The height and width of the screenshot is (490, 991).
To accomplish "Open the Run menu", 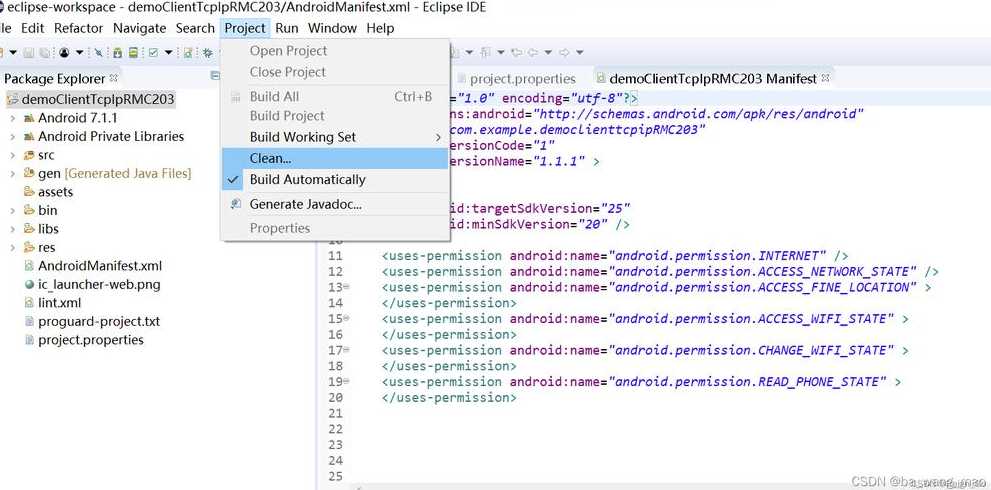I will [x=287, y=28].
